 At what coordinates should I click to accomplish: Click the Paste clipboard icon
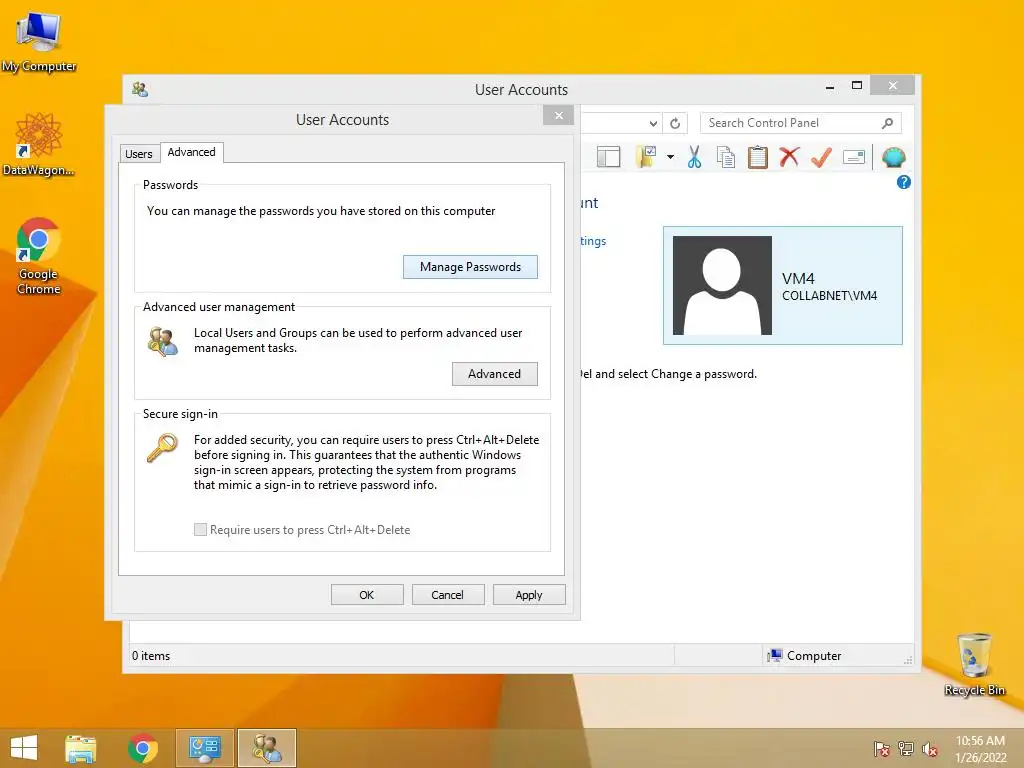pos(758,157)
